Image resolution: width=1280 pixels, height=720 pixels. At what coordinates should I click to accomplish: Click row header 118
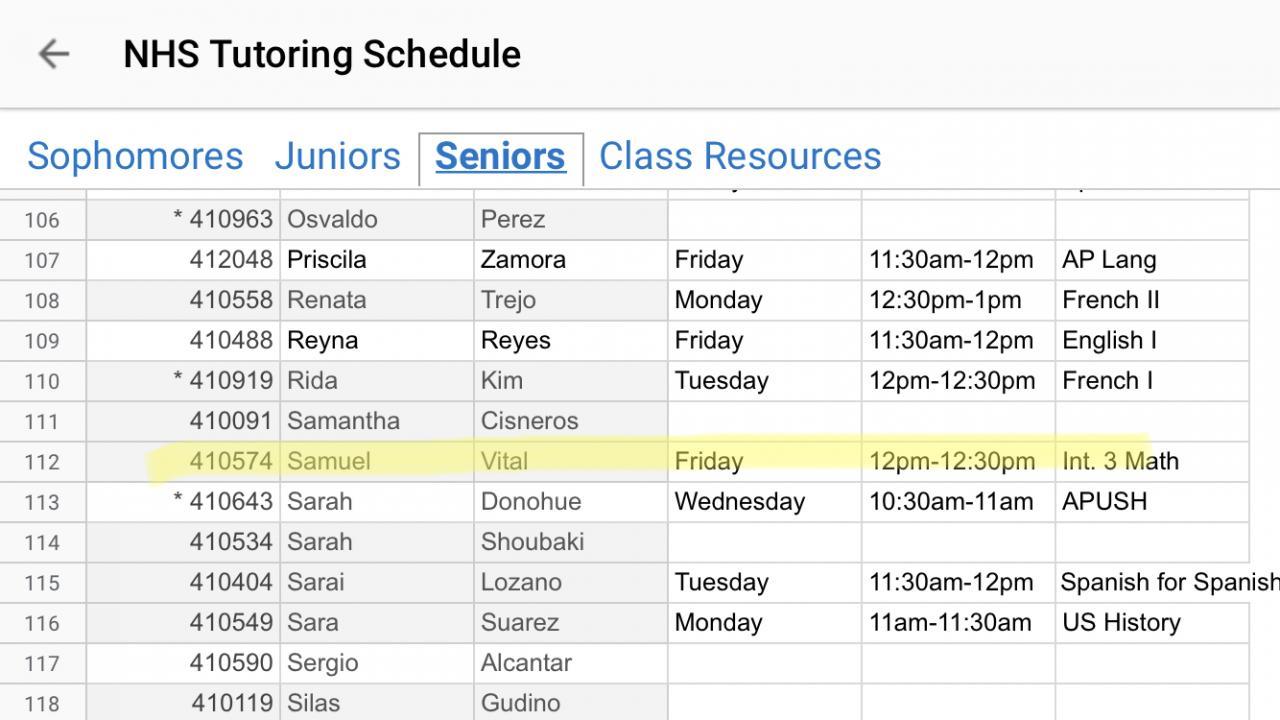(42, 703)
